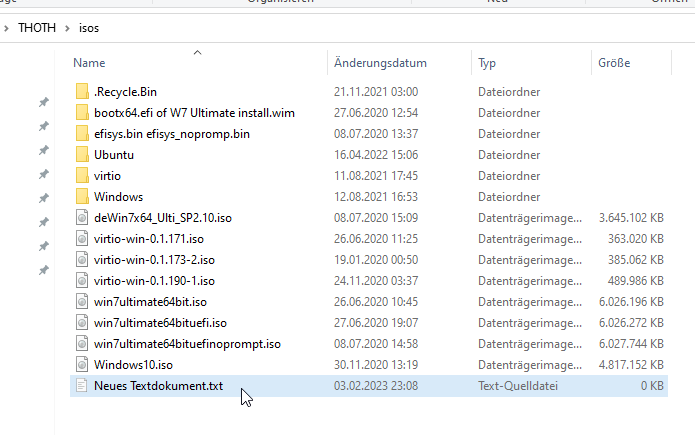
Task: Toggle sort order using the arrow above Name
Action: 198,53
